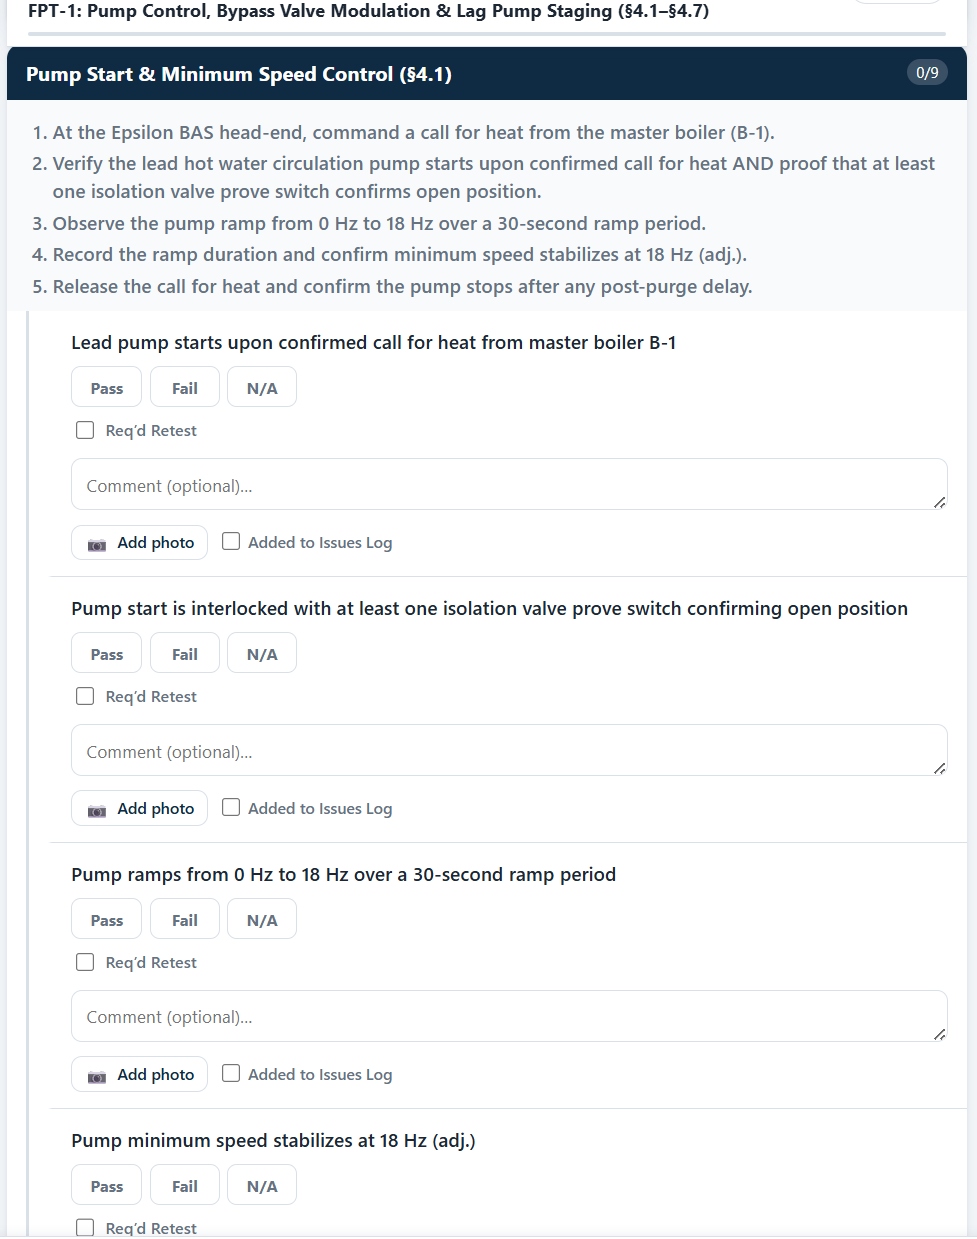The image size is (977, 1239).
Task: Mark minimum speed stabilizes item as Pass
Action: pos(107,1186)
